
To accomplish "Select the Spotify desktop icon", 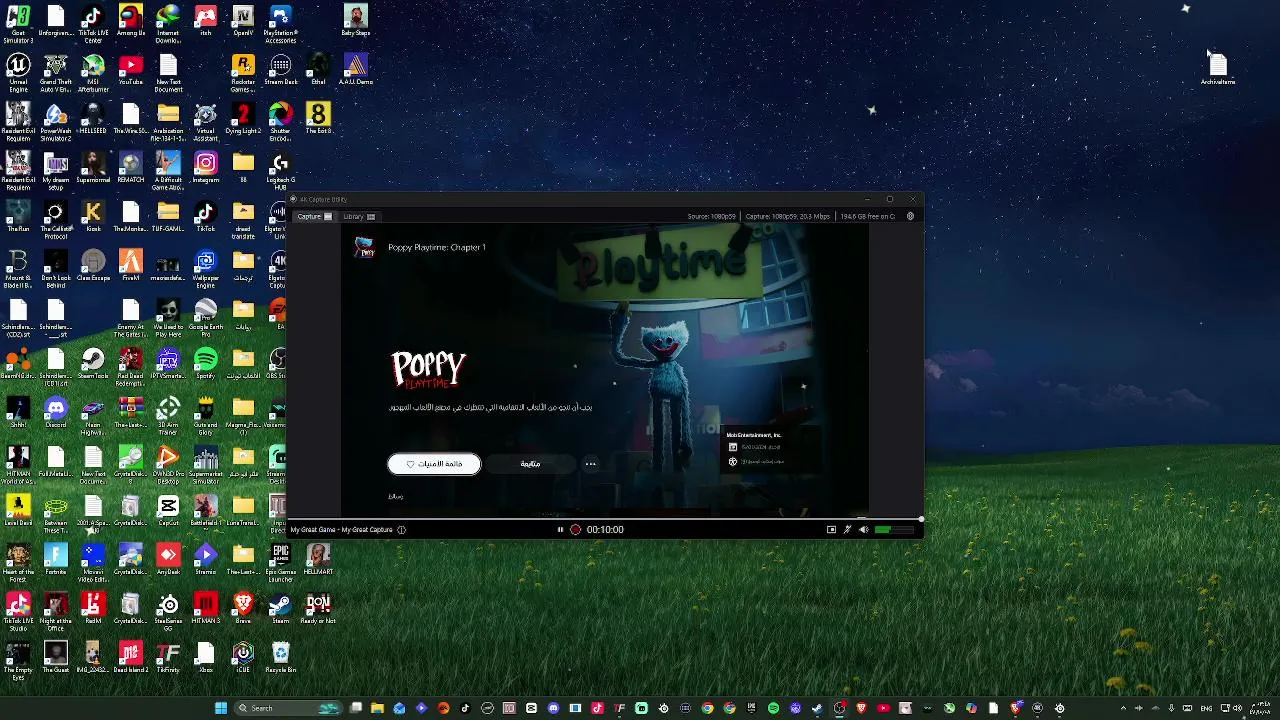I will 205,364.
